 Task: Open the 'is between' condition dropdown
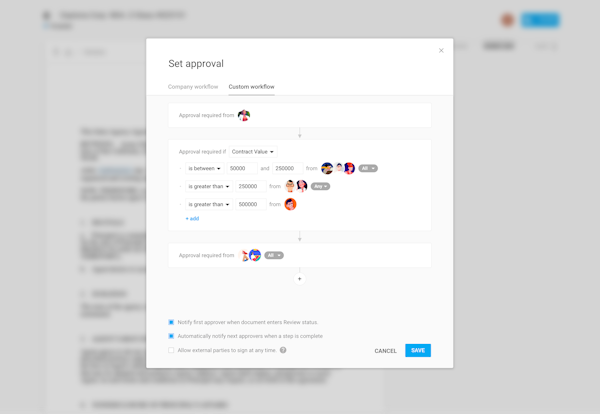(205, 168)
